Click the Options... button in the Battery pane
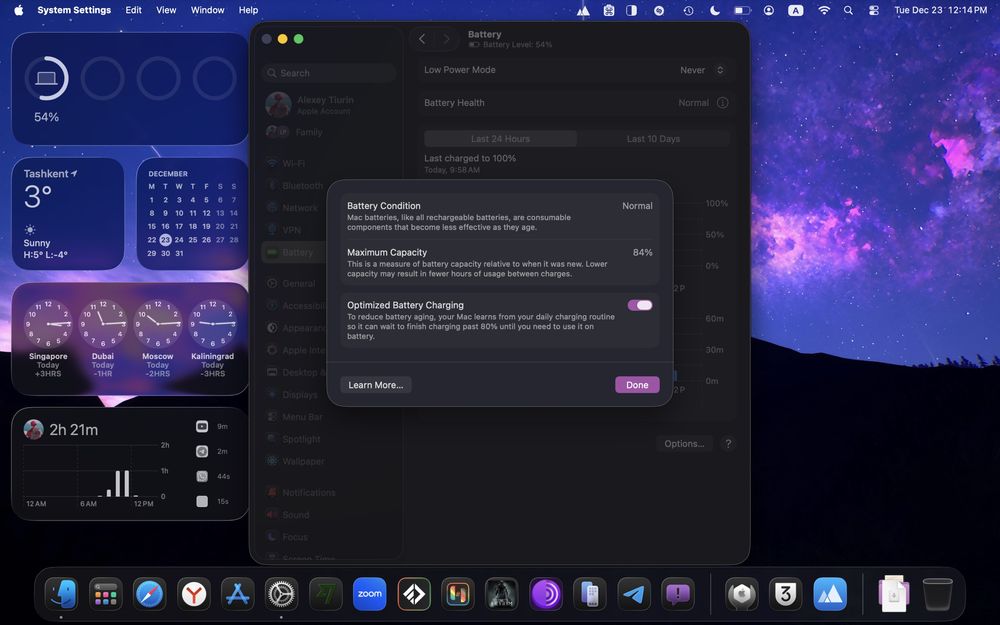 [684, 444]
